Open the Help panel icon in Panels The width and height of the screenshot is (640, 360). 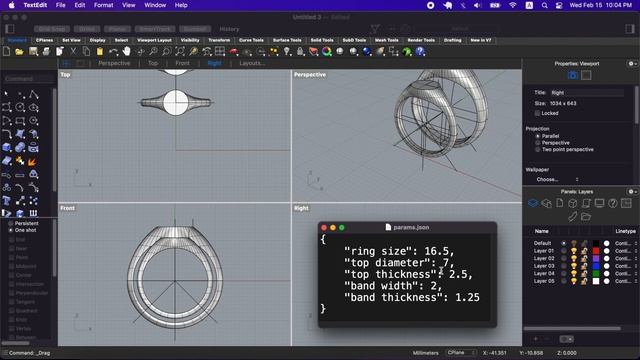click(613, 203)
